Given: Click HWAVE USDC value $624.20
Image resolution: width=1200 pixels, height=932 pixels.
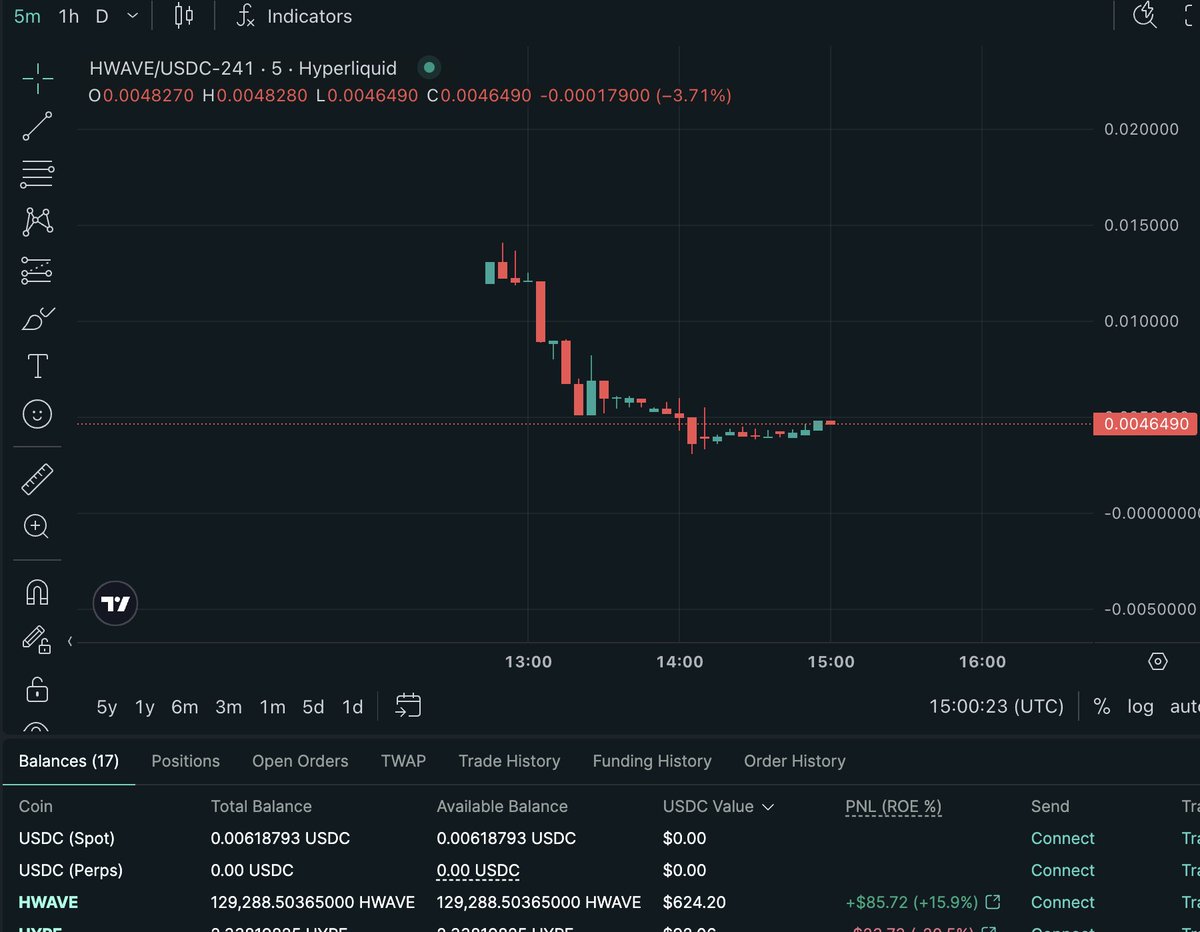Looking at the screenshot, I should [692, 902].
